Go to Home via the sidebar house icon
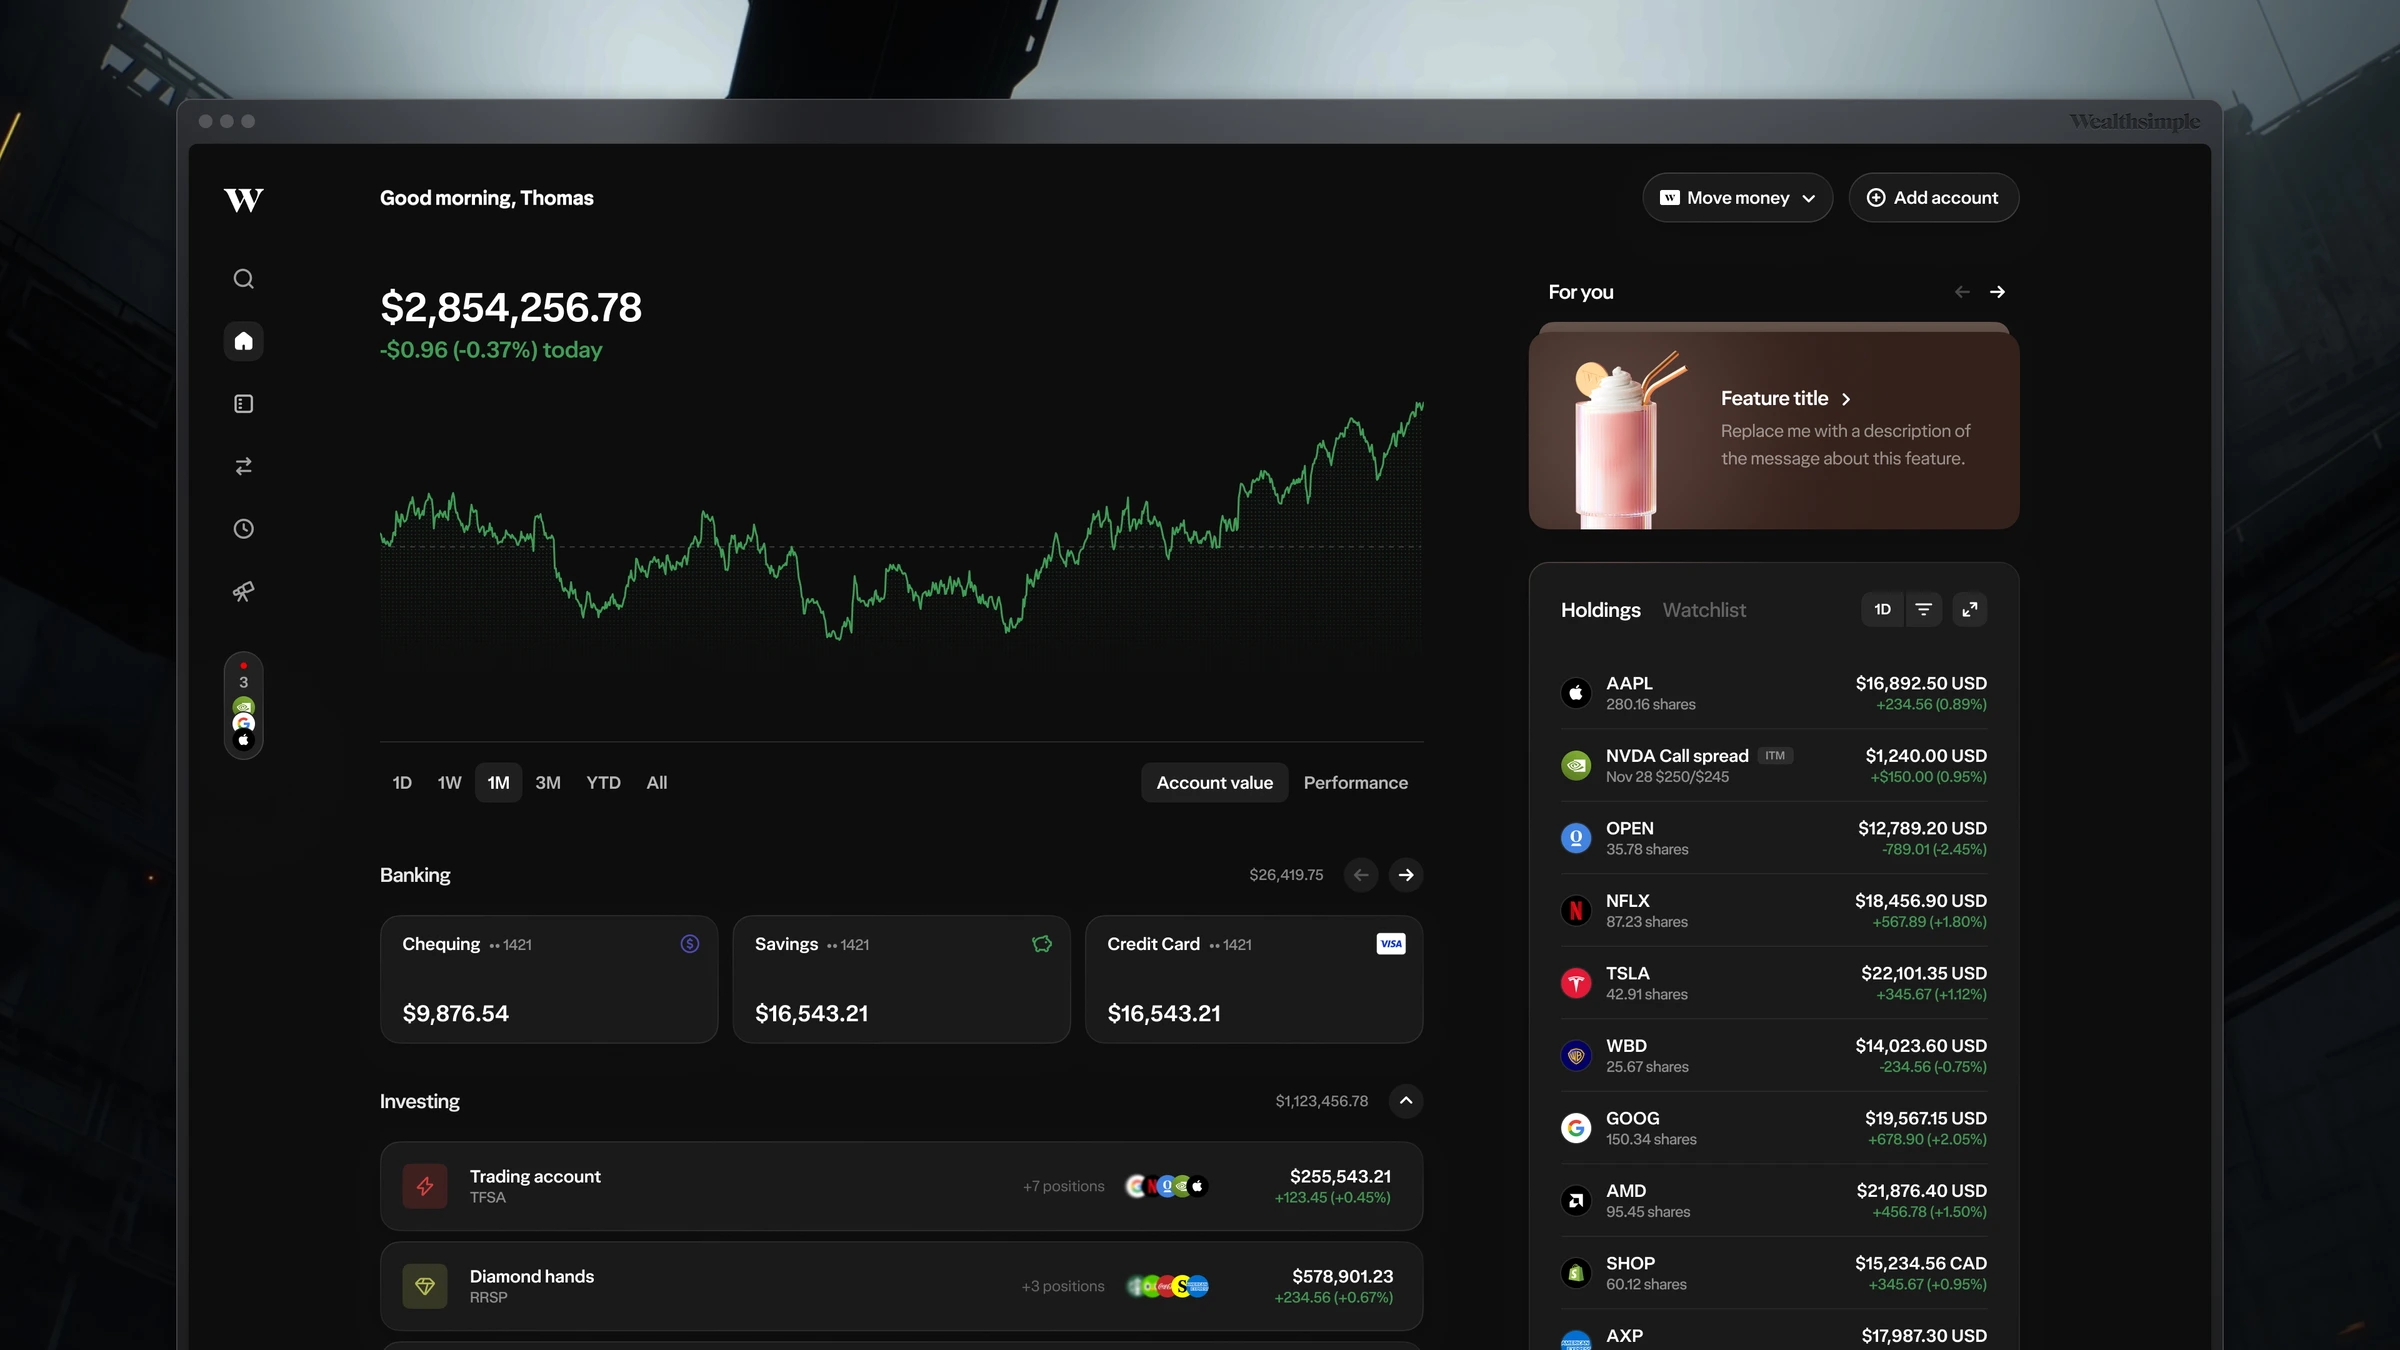 click(x=243, y=341)
